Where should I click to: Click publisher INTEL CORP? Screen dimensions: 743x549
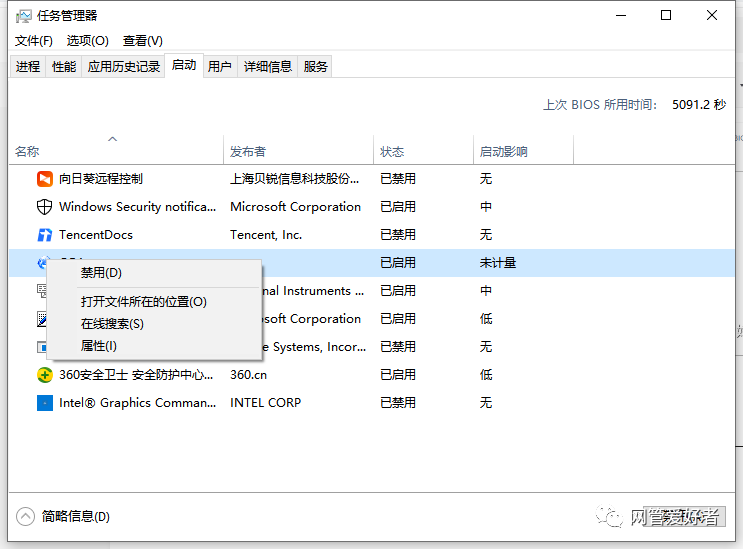(265, 403)
